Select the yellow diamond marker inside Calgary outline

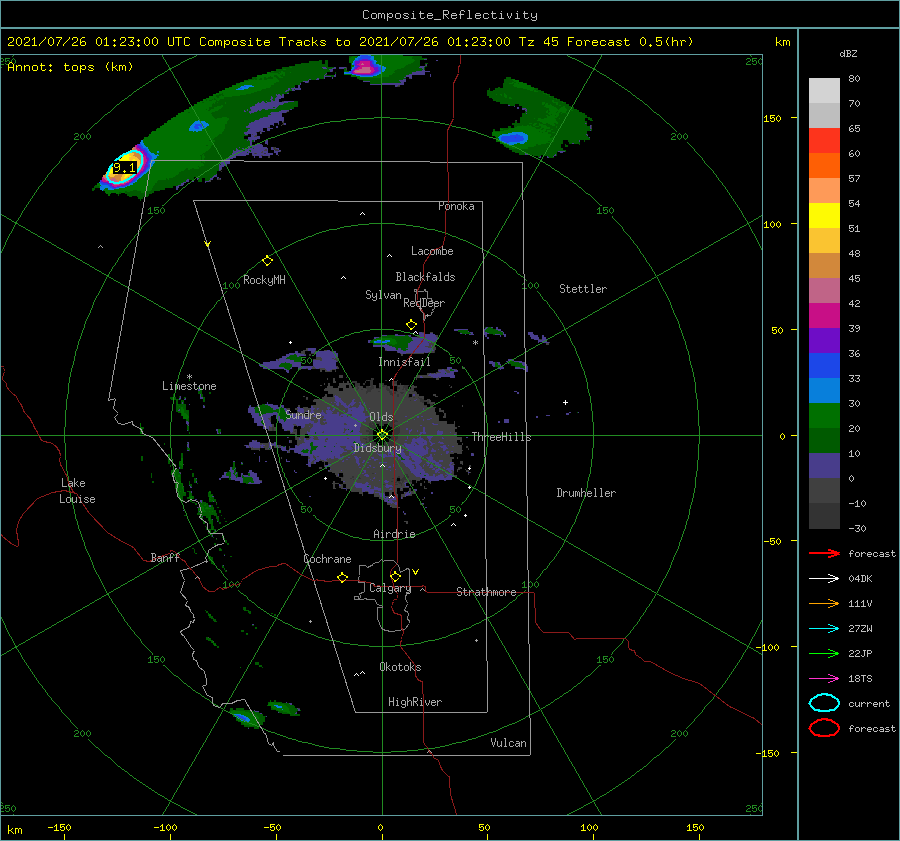(x=395, y=576)
